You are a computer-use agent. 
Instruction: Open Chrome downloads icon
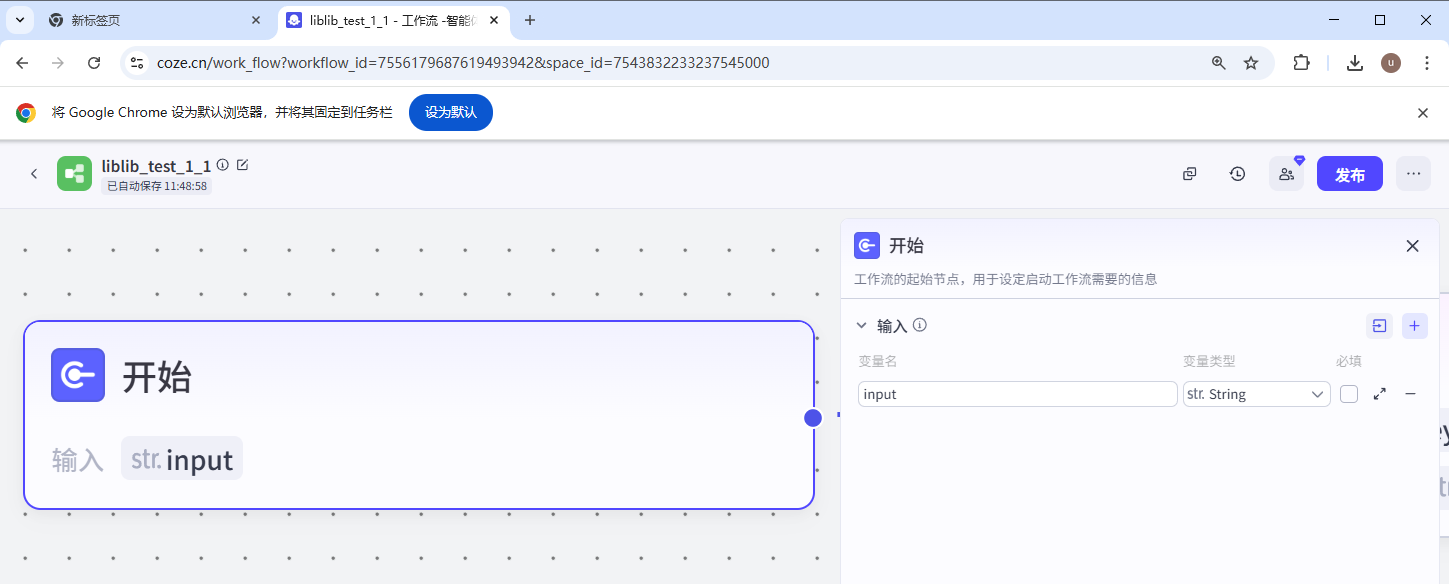click(1355, 62)
